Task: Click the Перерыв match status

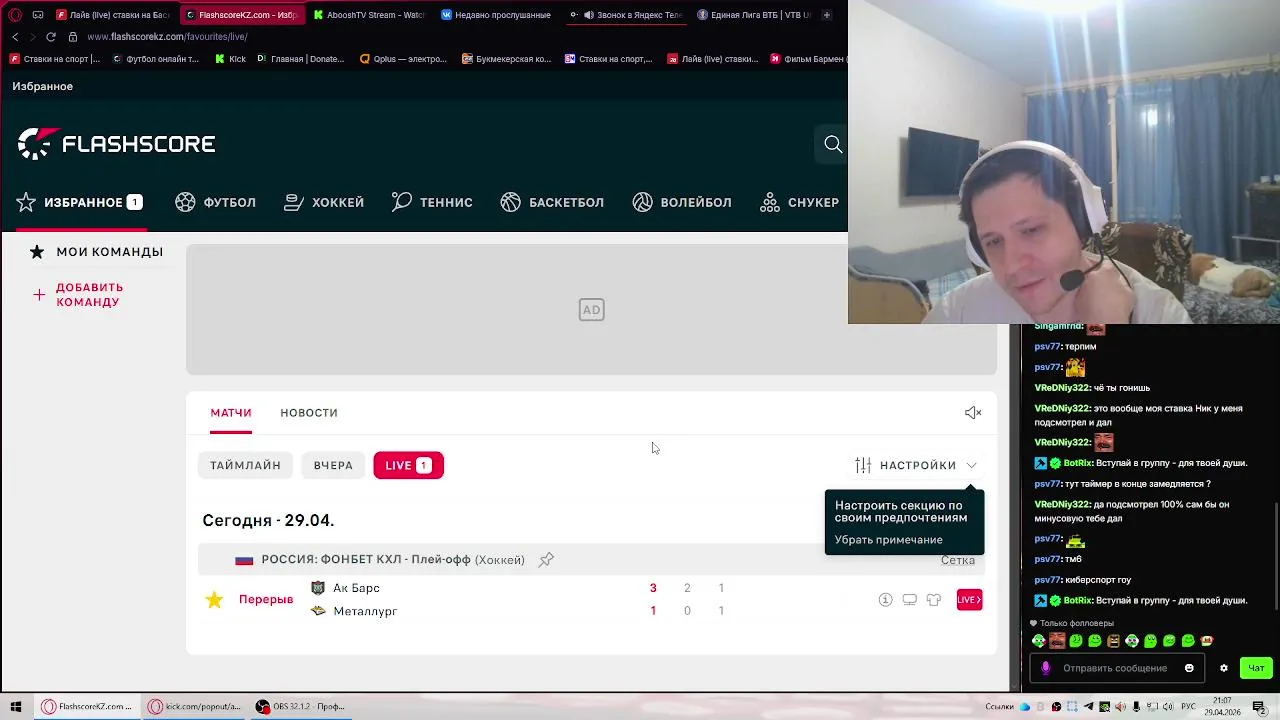Action: click(x=266, y=600)
